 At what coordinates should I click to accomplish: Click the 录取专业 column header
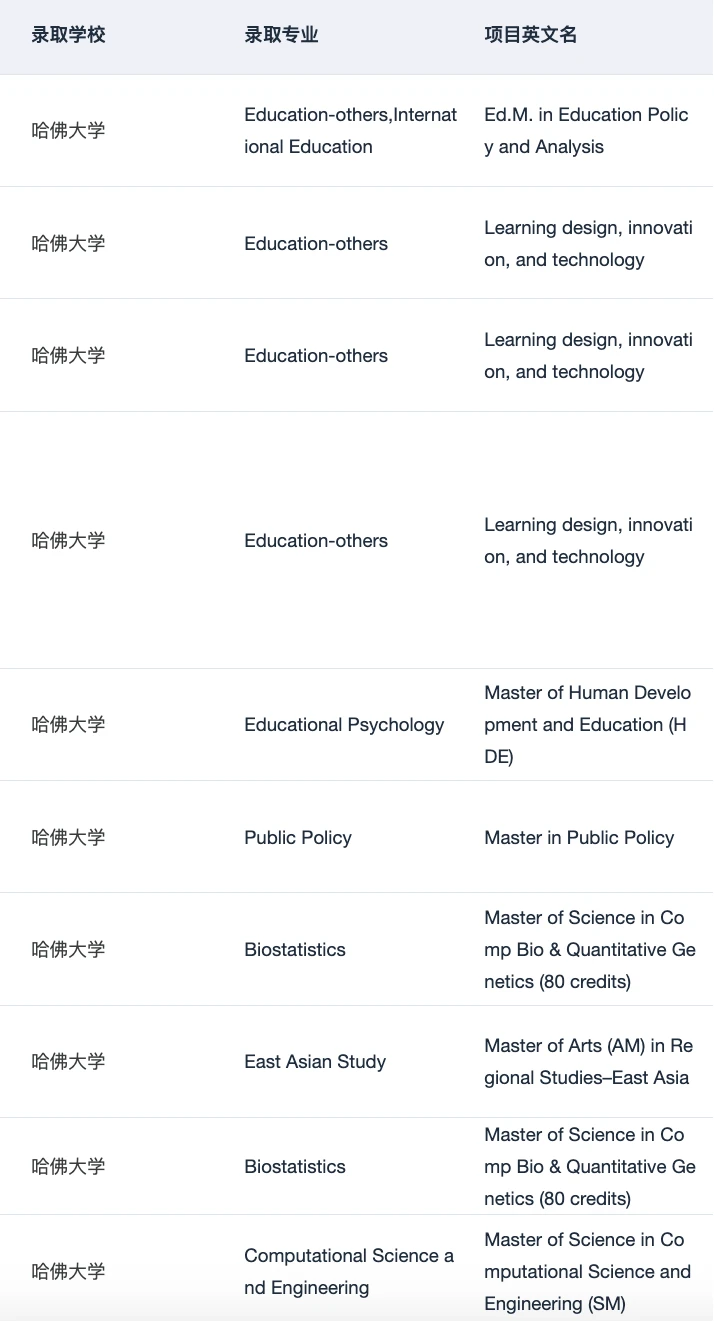click(281, 35)
